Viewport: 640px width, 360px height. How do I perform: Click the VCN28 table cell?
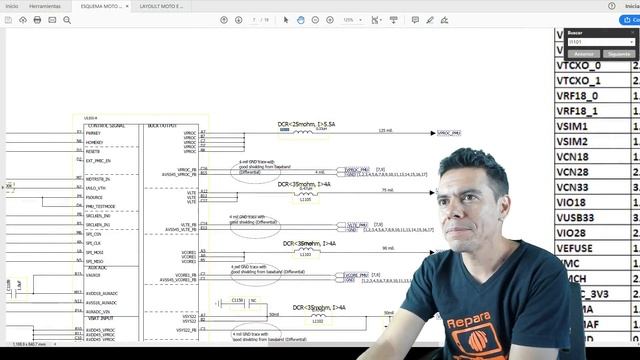pyautogui.click(x=593, y=172)
